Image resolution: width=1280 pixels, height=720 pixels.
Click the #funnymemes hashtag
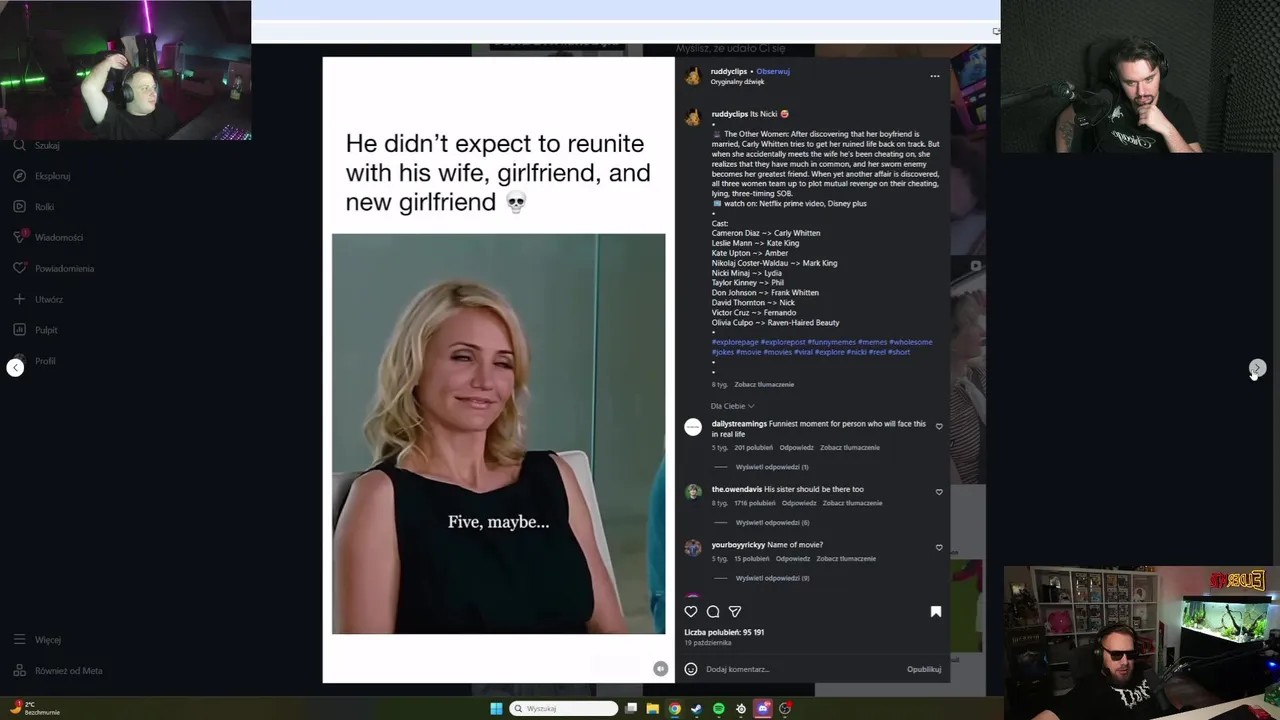click(x=831, y=342)
